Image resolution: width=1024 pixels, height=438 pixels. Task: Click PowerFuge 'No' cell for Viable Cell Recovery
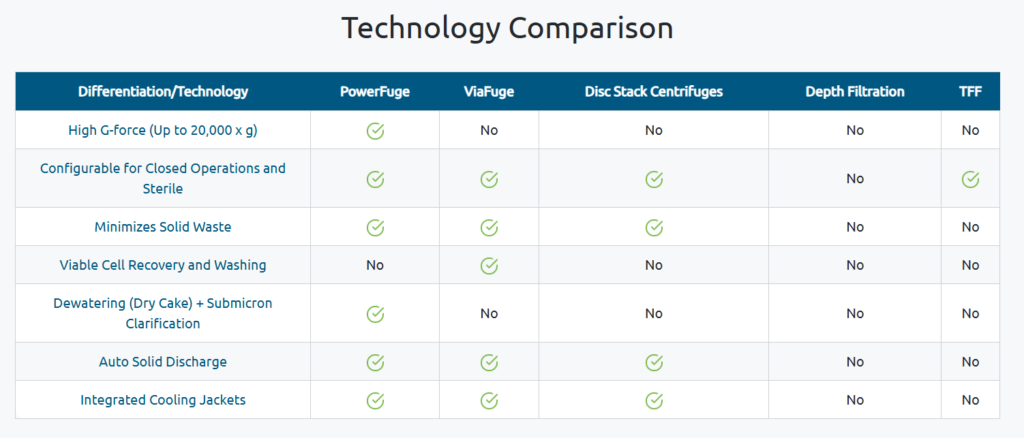(375, 266)
